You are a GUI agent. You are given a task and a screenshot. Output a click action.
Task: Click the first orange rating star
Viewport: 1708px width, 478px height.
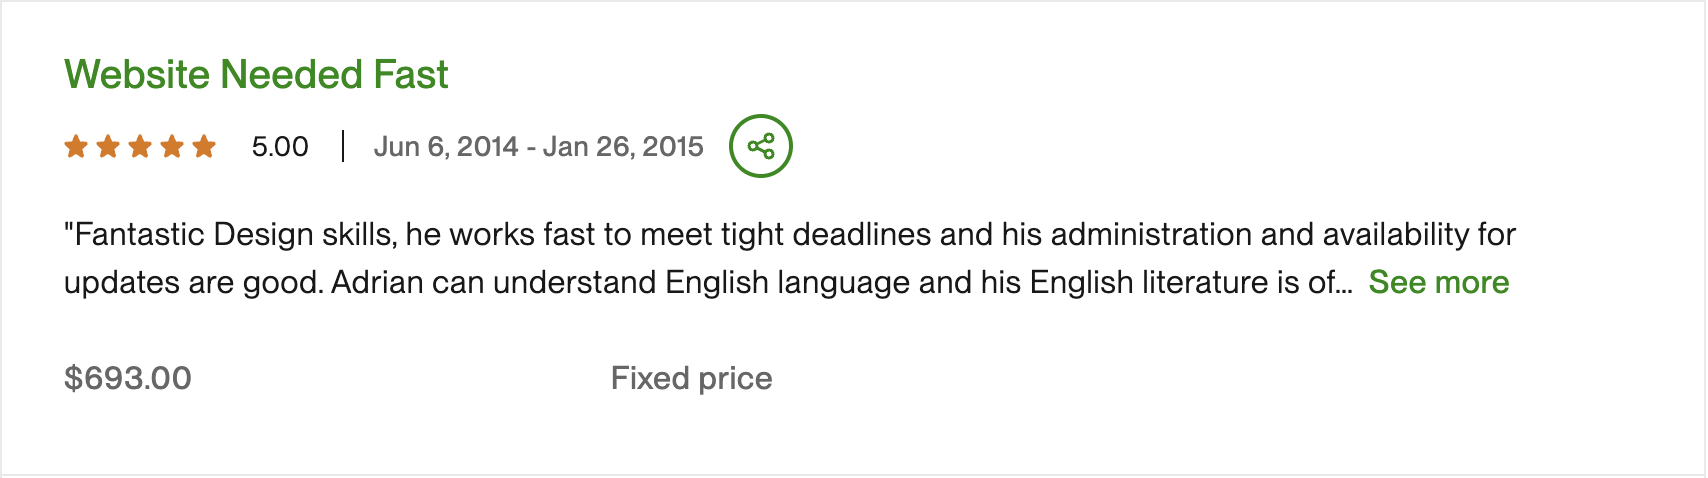(76, 147)
